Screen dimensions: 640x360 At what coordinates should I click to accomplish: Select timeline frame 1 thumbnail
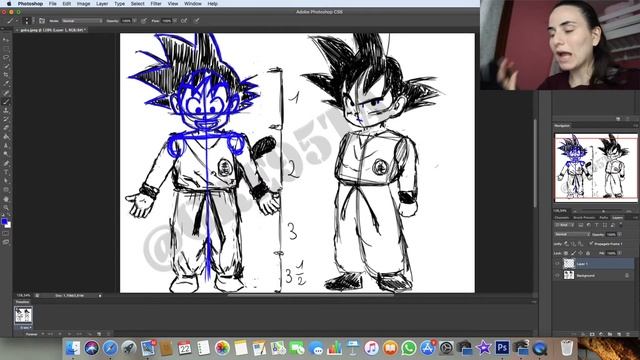23,316
